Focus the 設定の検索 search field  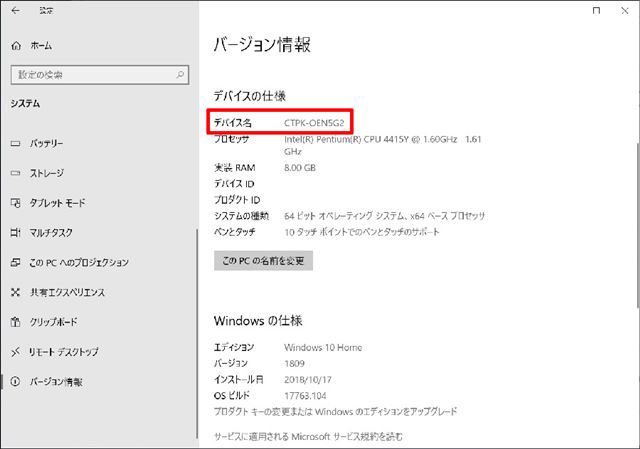click(100, 75)
